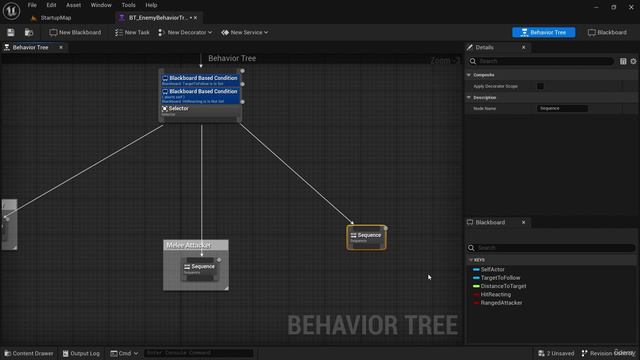The image size is (640, 360).
Task: Open the New Decorator dropdown
Action: pyautogui.click(x=185, y=32)
